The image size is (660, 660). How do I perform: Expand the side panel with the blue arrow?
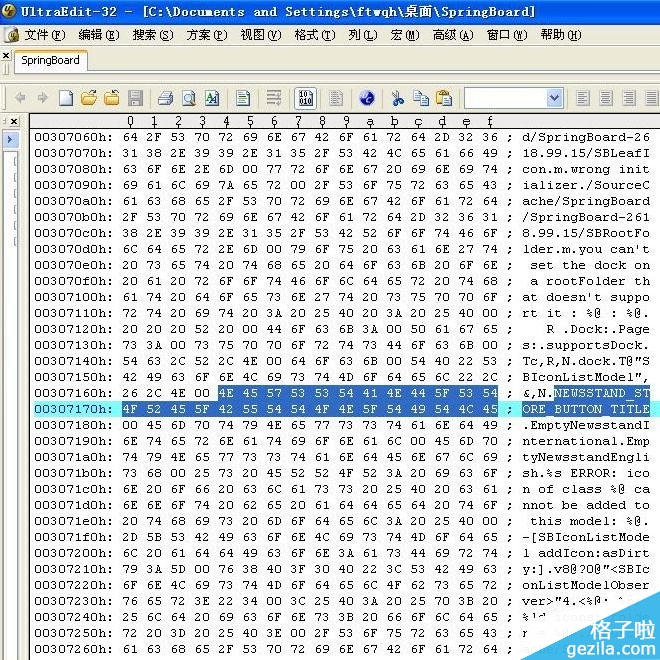coord(10,139)
